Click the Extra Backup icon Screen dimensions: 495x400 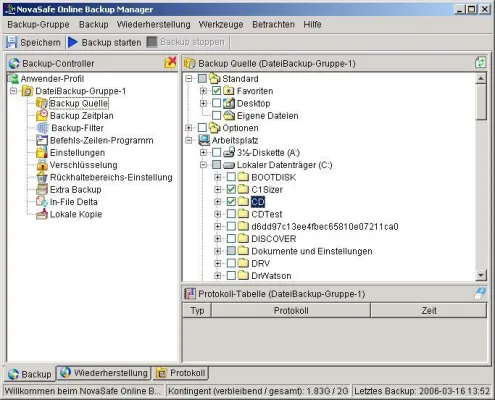click(42, 190)
